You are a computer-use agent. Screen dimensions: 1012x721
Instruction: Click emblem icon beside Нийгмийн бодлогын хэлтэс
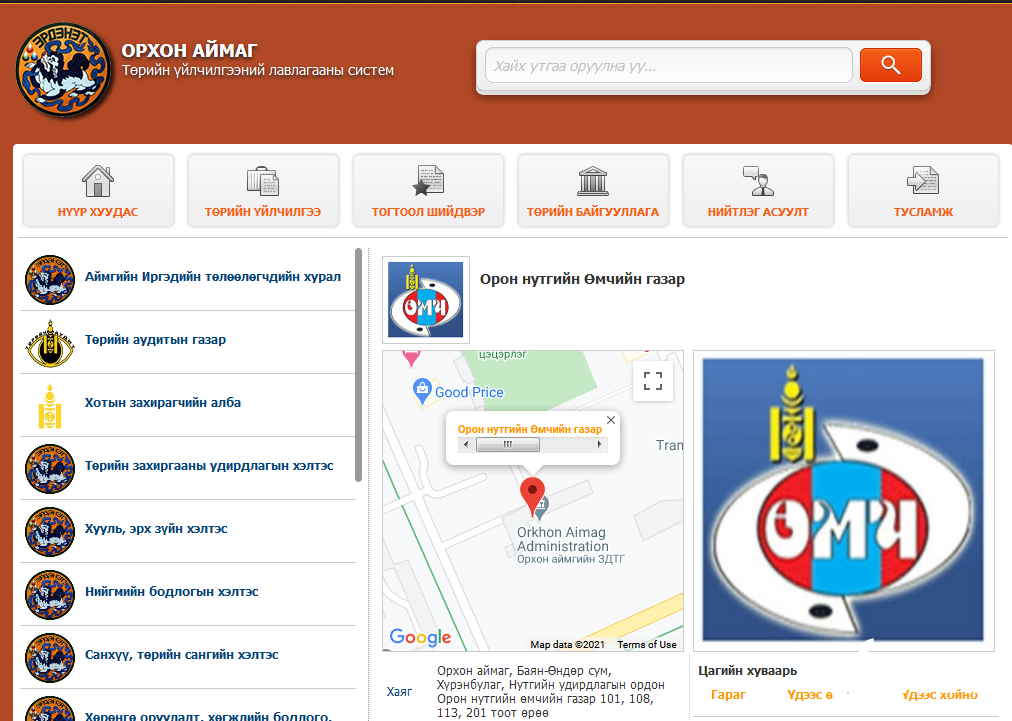(x=50, y=594)
